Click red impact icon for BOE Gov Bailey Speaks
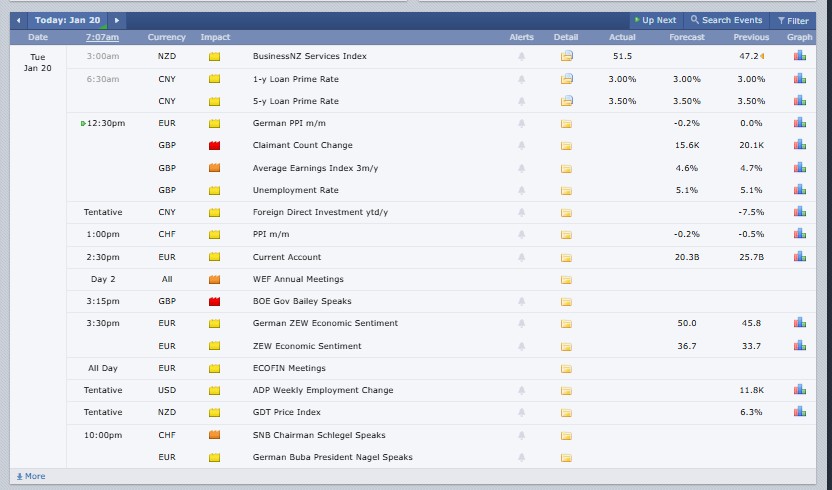Viewport: 832px width, 490px height. pos(214,301)
